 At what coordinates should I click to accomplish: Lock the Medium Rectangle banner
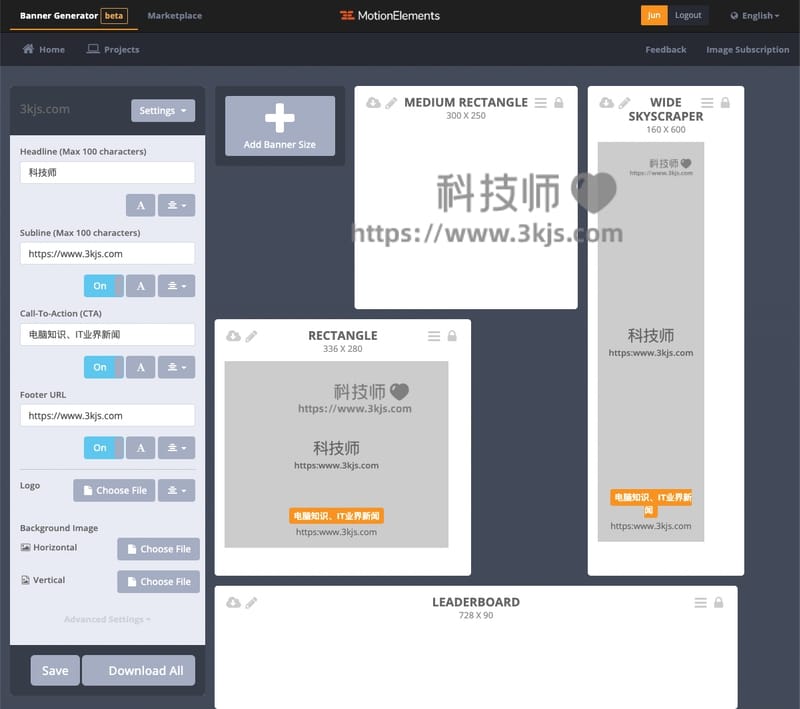(559, 103)
